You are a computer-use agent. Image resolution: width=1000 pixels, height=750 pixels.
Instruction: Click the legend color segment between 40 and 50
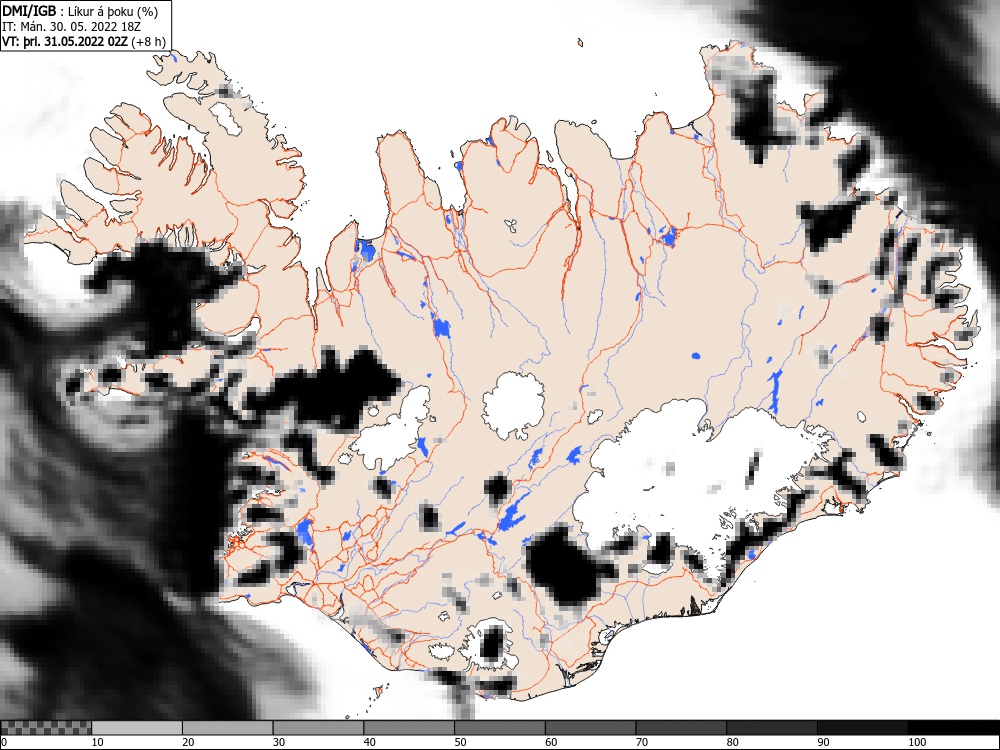coord(409,728)
